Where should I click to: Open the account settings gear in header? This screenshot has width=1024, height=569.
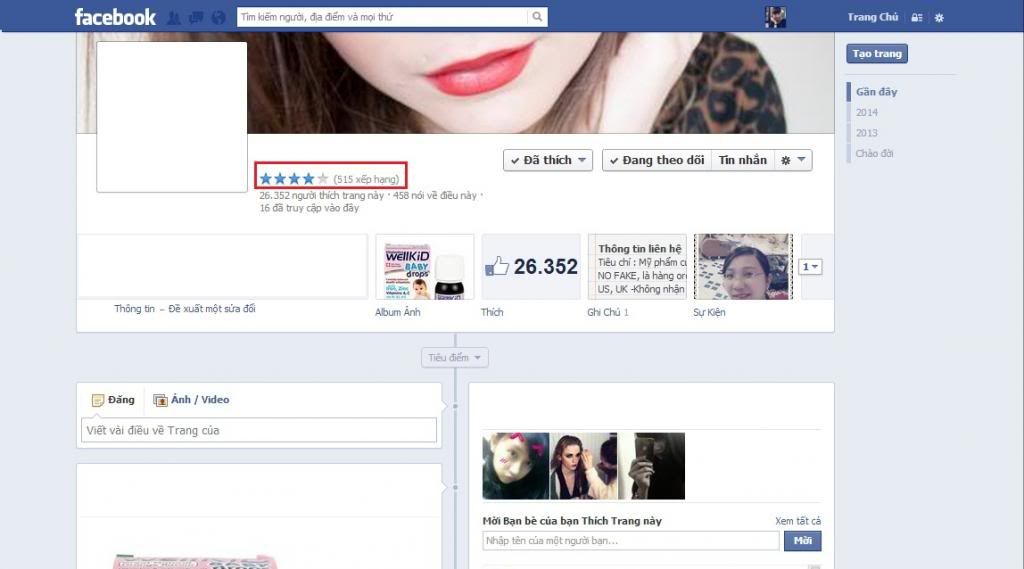click(x=938, y=18)
